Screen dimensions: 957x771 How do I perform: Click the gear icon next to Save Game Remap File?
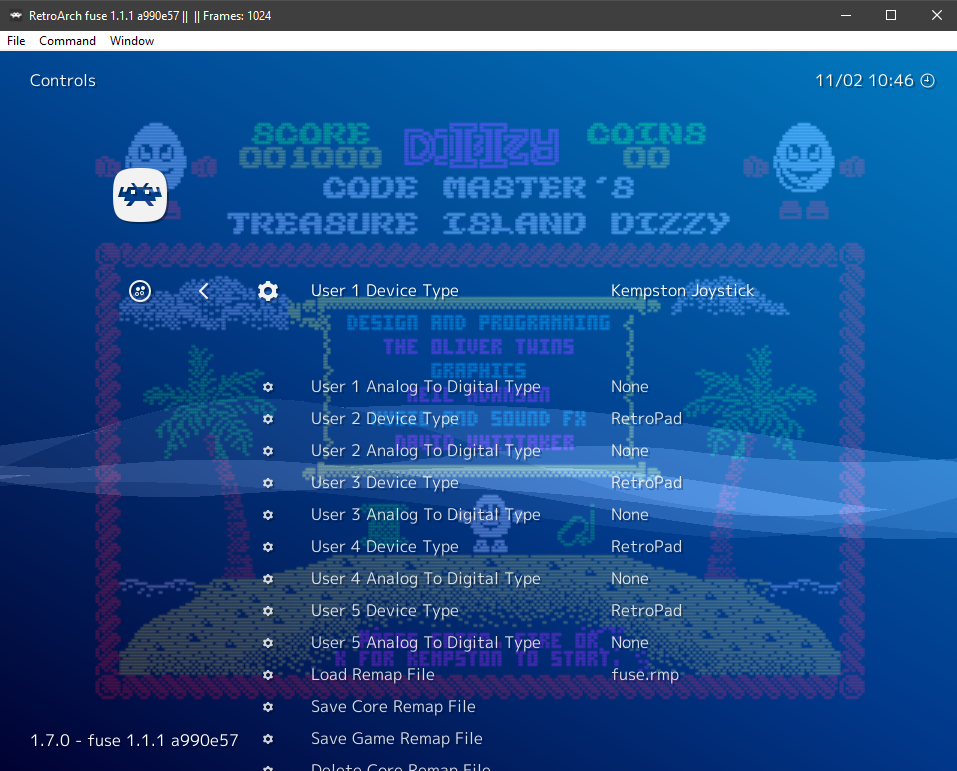pos(268,739)
